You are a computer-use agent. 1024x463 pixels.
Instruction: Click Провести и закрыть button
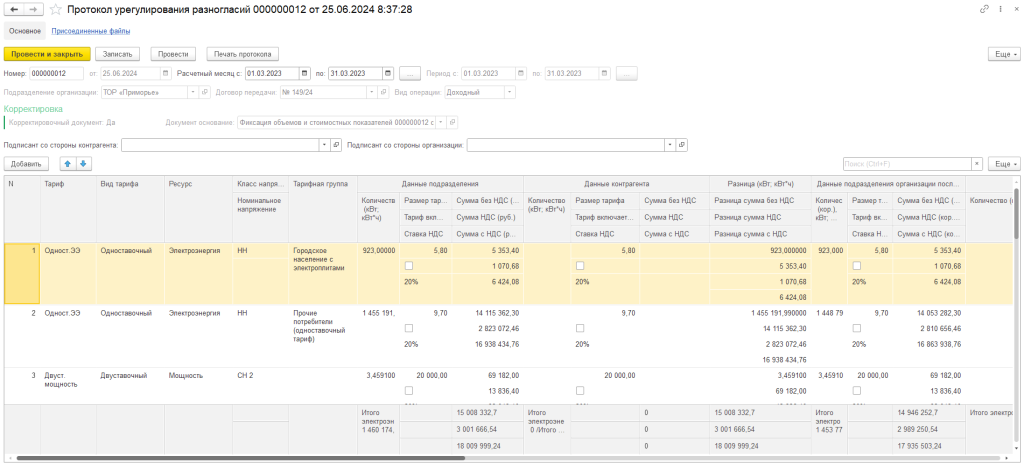(x=47, y=54)
